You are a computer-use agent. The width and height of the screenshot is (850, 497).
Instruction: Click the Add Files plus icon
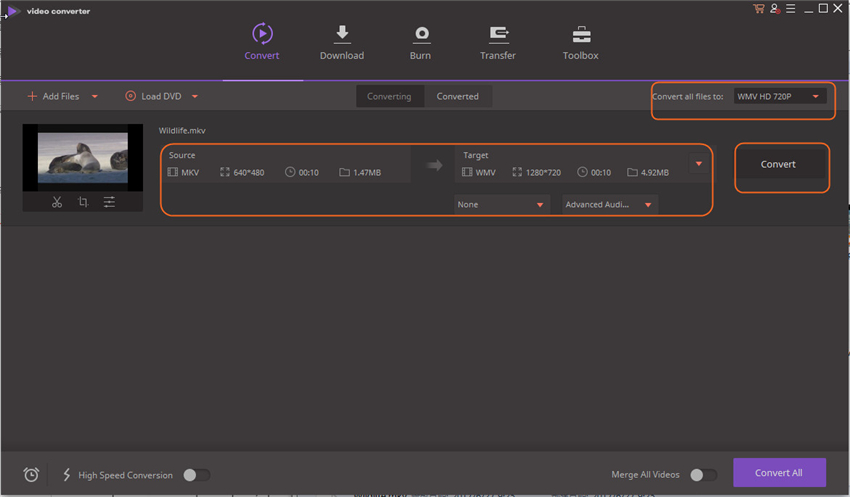point(32,96)
